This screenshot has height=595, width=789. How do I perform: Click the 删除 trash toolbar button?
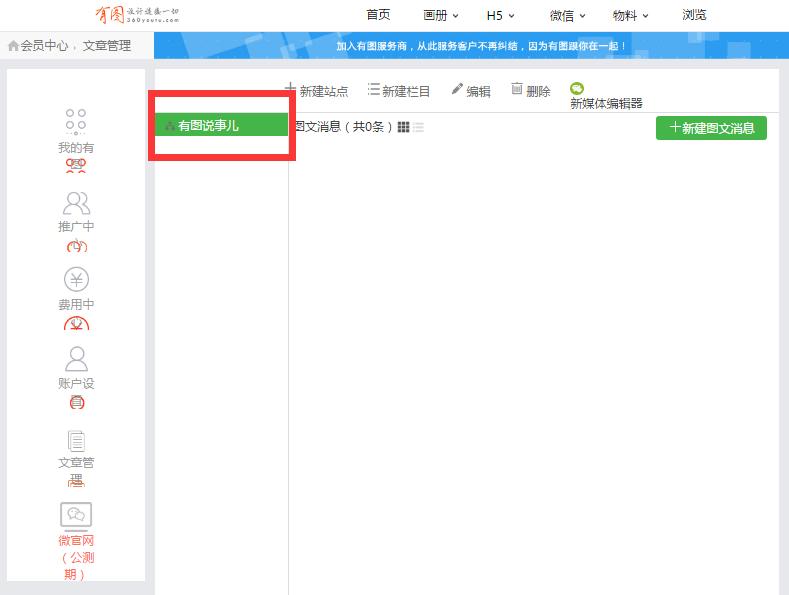531,91
